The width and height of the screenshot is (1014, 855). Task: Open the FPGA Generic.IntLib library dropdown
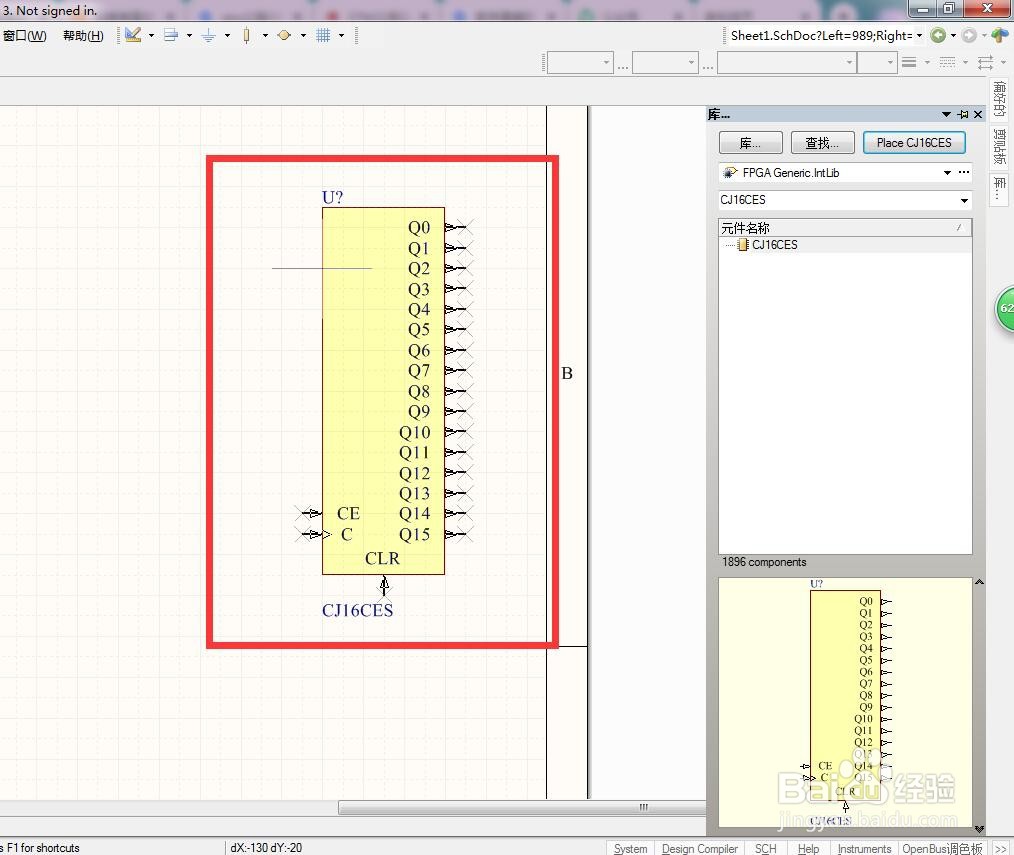947,173
